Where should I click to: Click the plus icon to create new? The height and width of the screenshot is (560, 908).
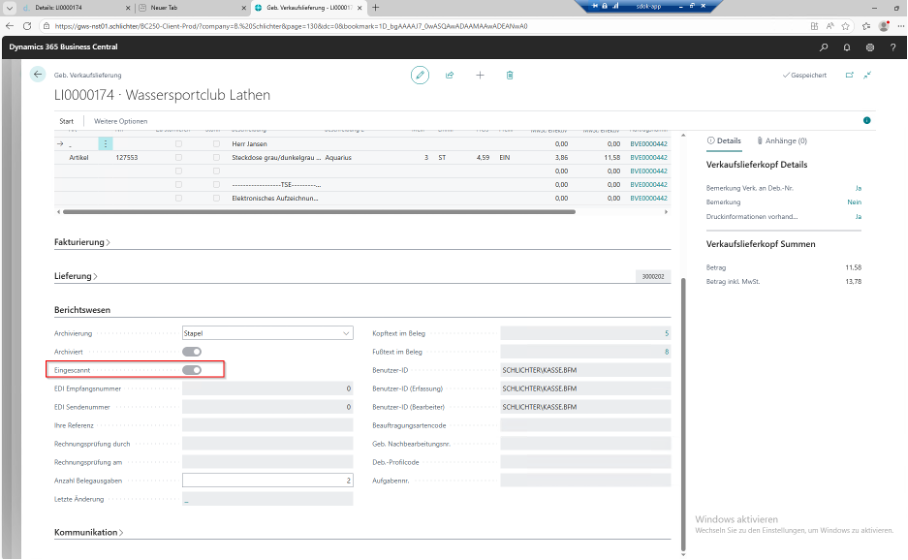[480, 75]
